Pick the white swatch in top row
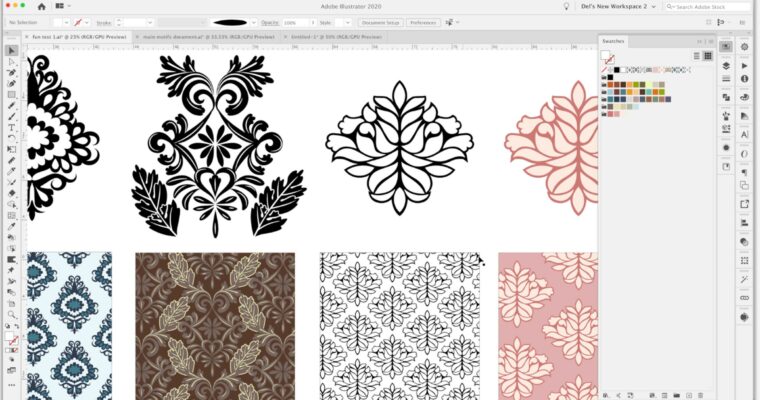 point(623,70)
